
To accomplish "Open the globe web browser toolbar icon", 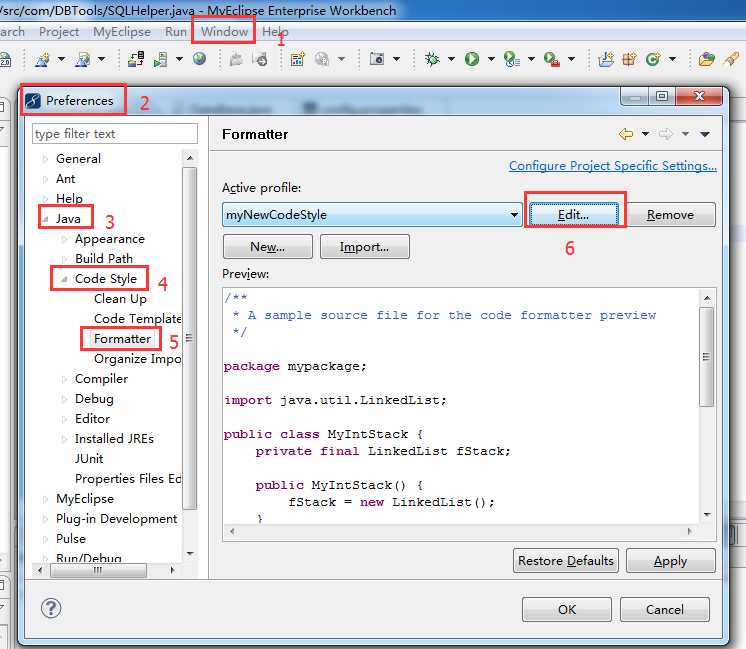I will pos(199,59).
